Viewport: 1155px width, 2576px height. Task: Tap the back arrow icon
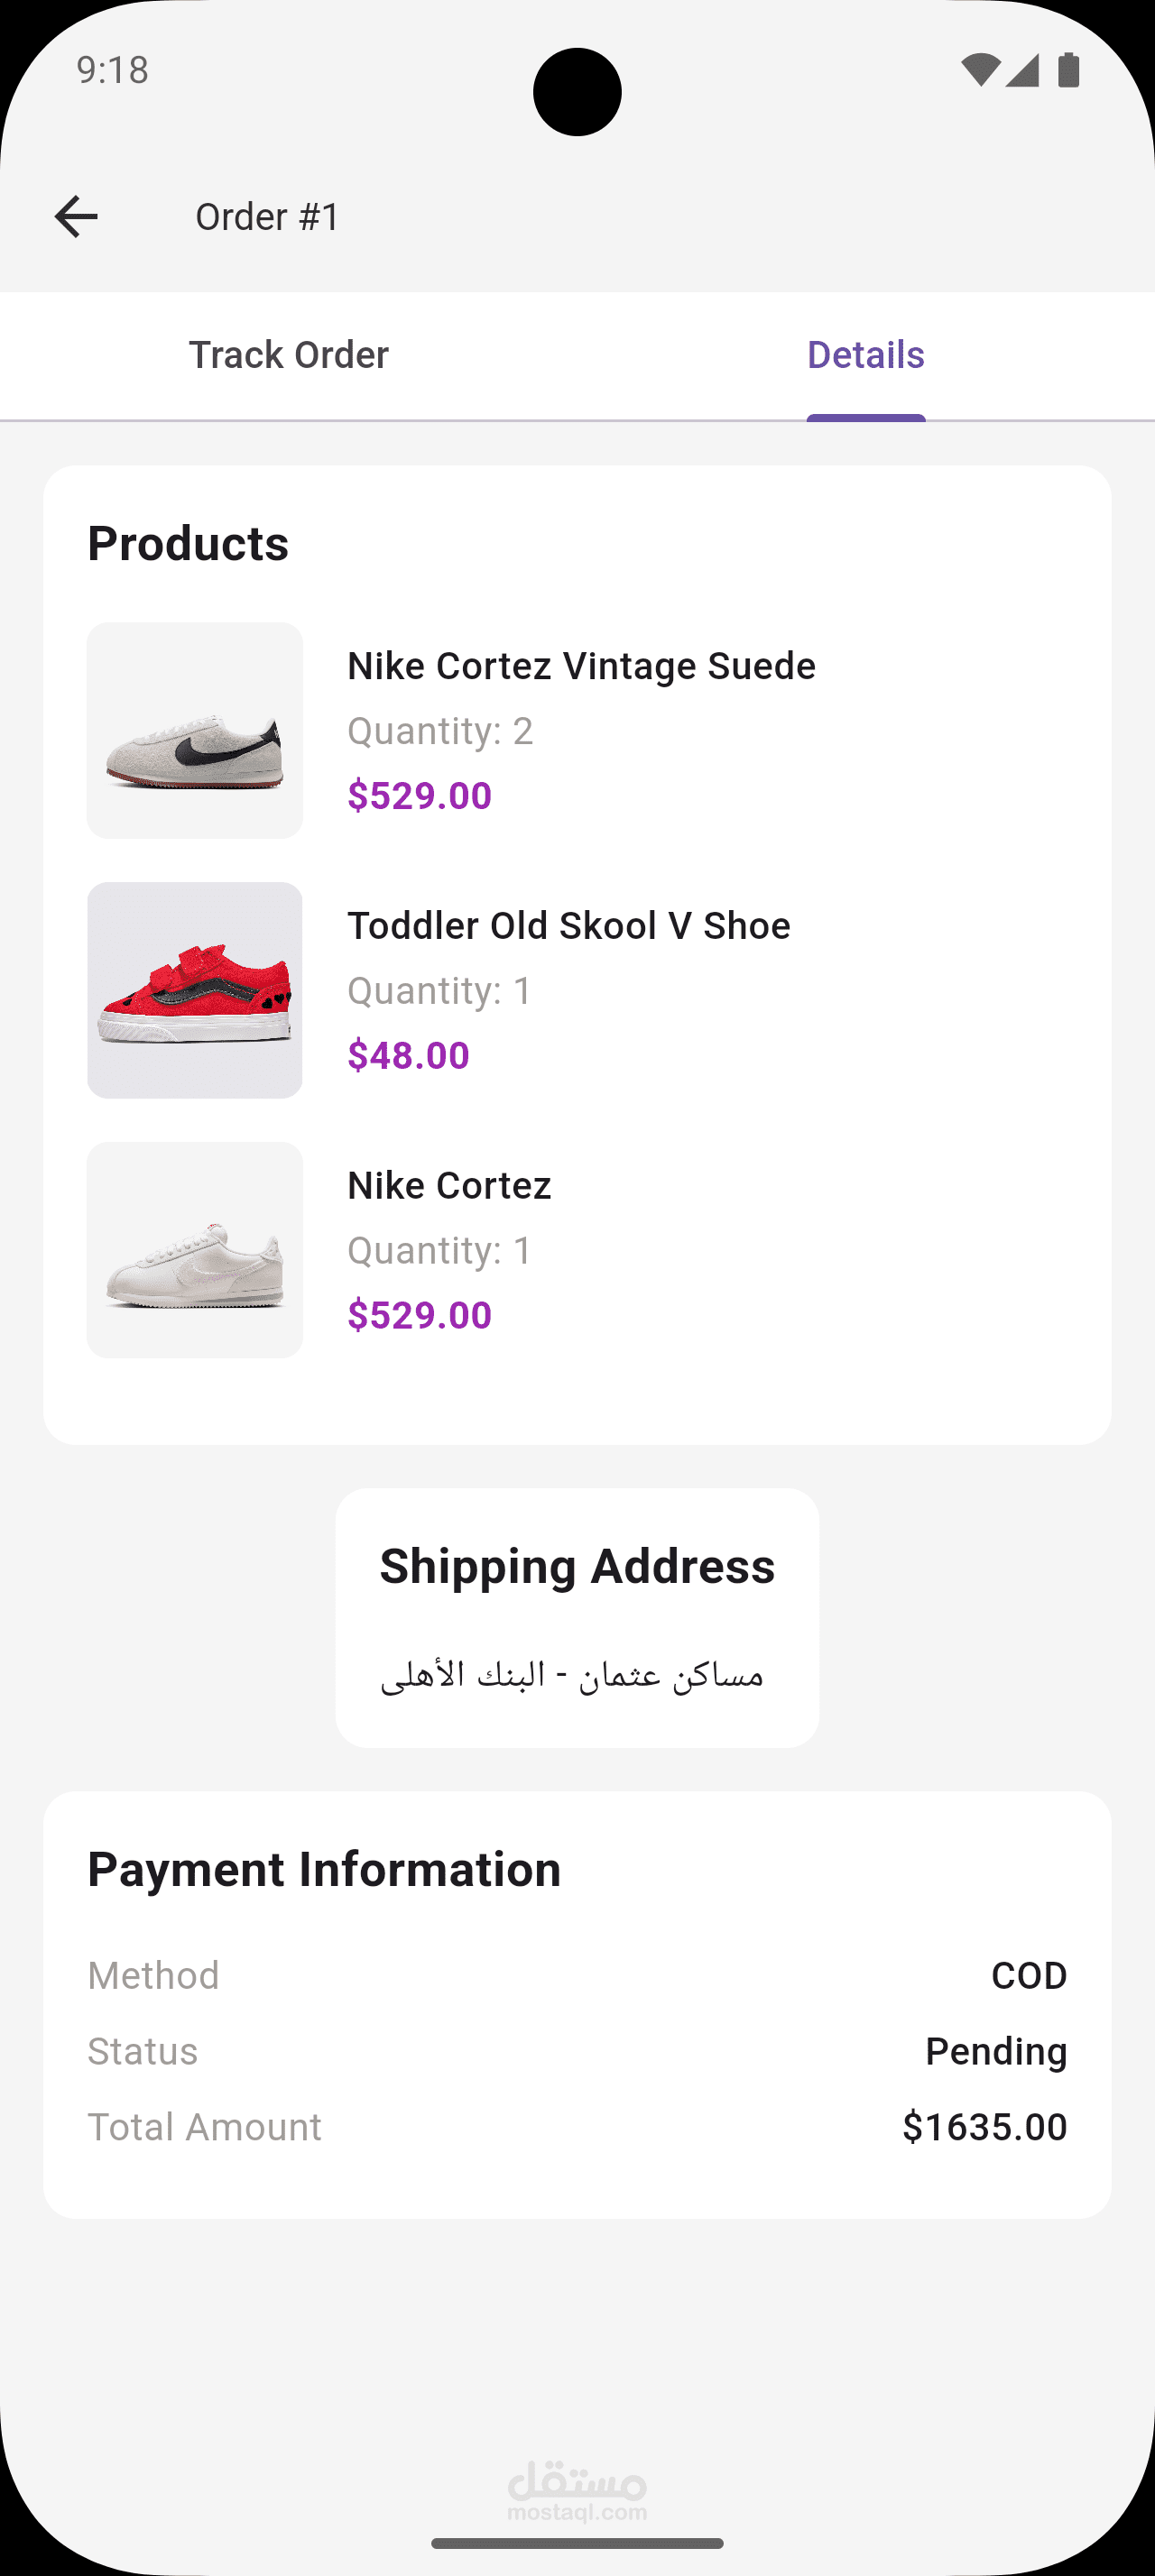click(x=76, y=217)
